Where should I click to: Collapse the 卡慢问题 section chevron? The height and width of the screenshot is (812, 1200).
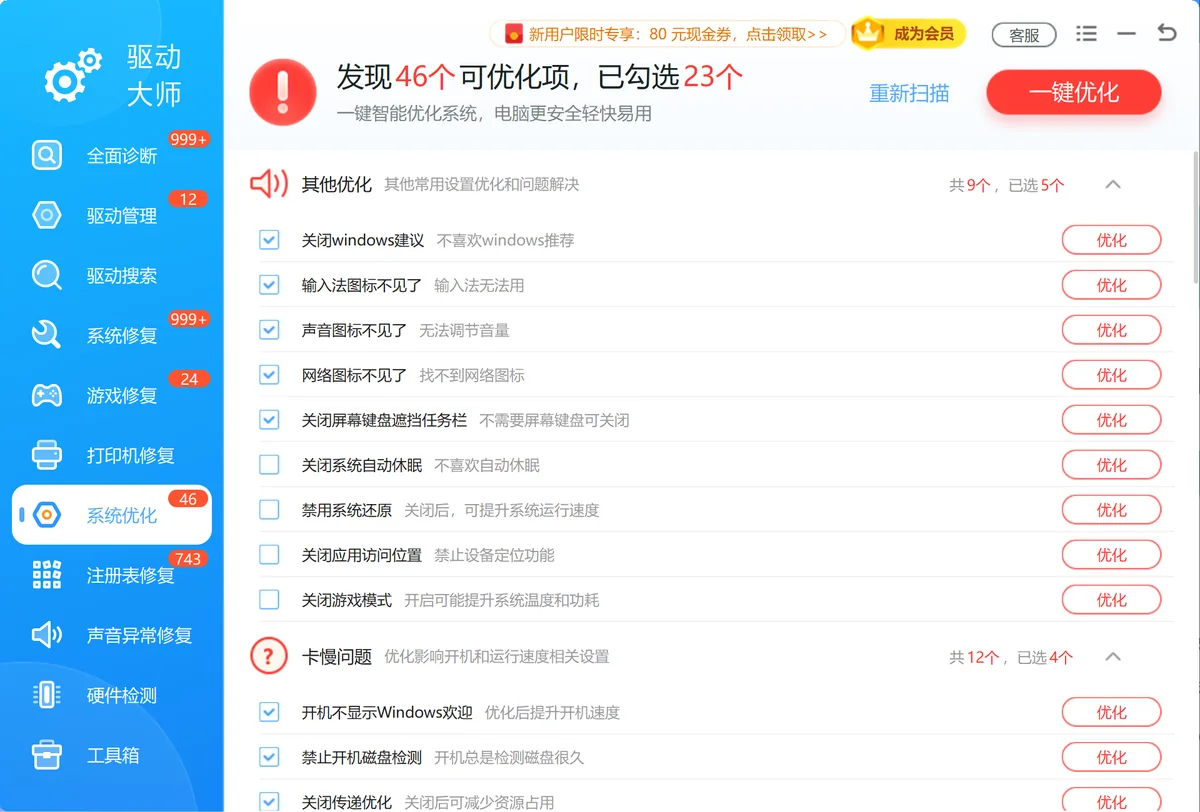[x=1113, y=657]
